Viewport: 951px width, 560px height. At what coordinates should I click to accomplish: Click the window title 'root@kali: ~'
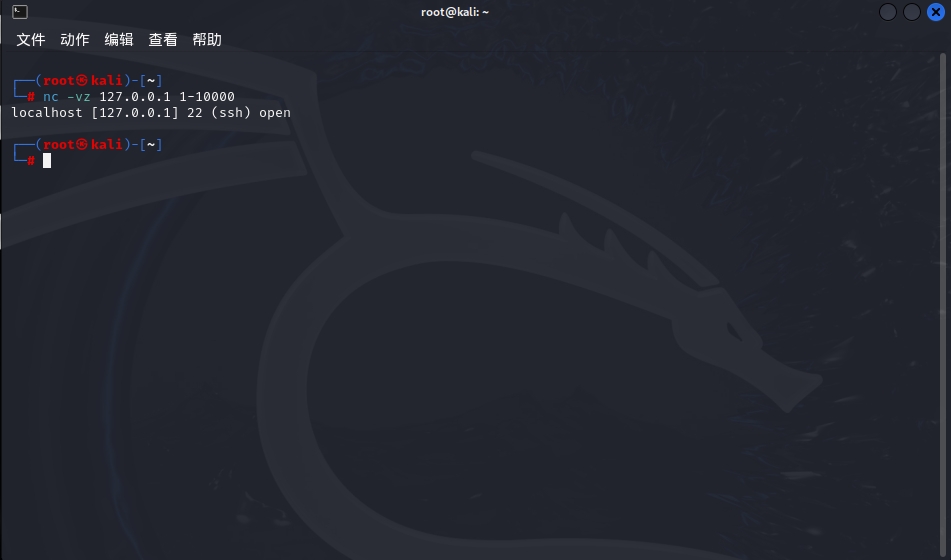[455, 12]
